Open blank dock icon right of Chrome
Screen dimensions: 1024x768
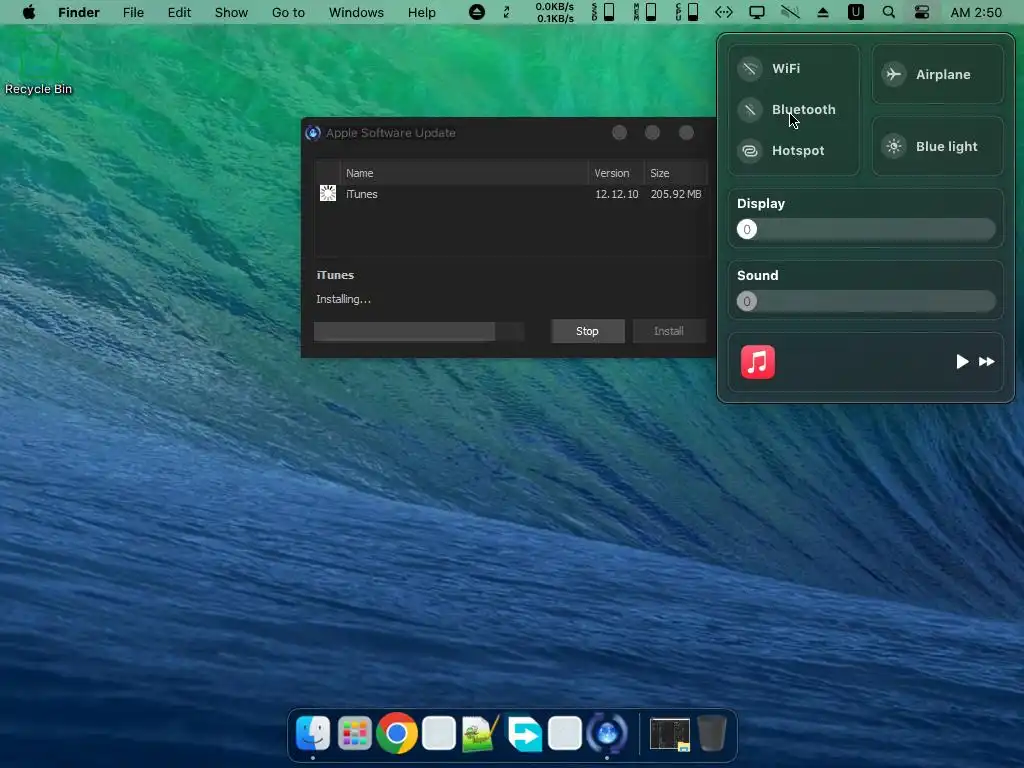pyautogui.click(x=439, y=733)
